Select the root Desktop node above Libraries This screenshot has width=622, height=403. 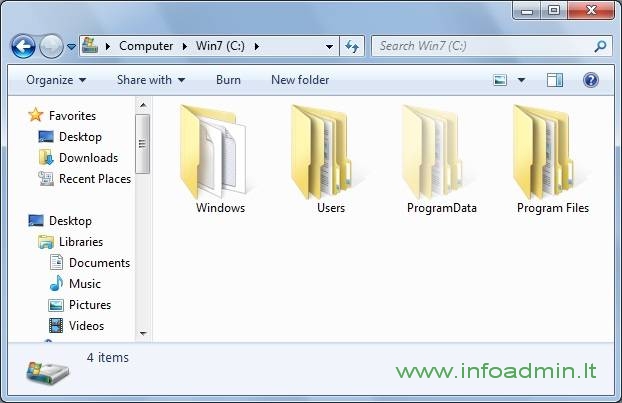coord(70,221)
